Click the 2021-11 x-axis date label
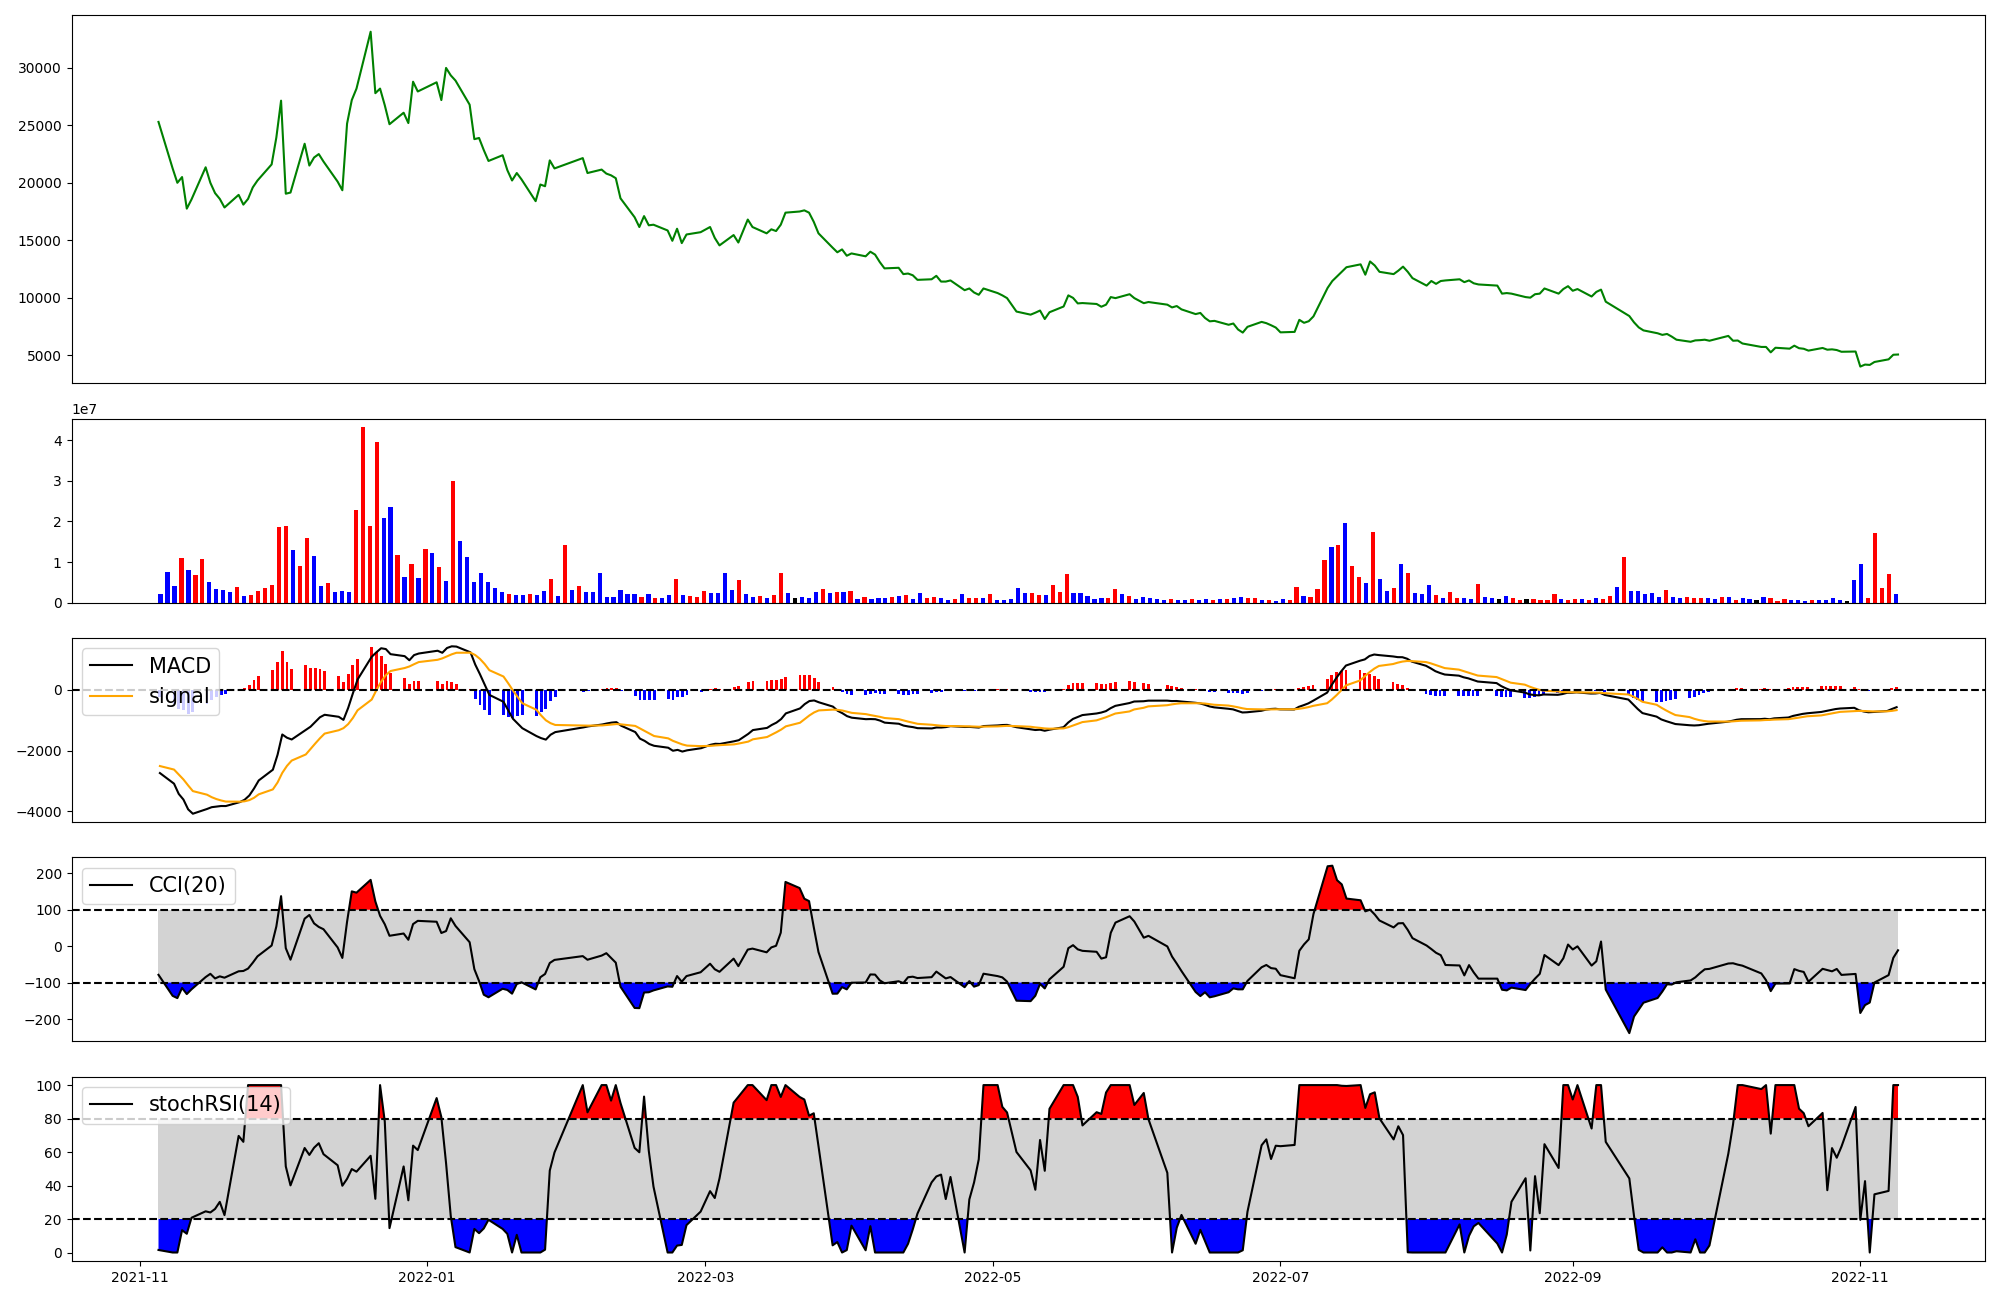Image resolution: width=2000 pixels, height=1300 pixels. point(139,1277)
